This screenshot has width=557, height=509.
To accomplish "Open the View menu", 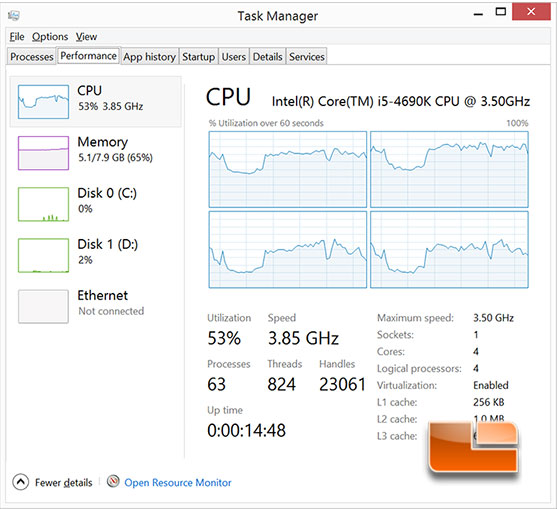I will [86, 37].
